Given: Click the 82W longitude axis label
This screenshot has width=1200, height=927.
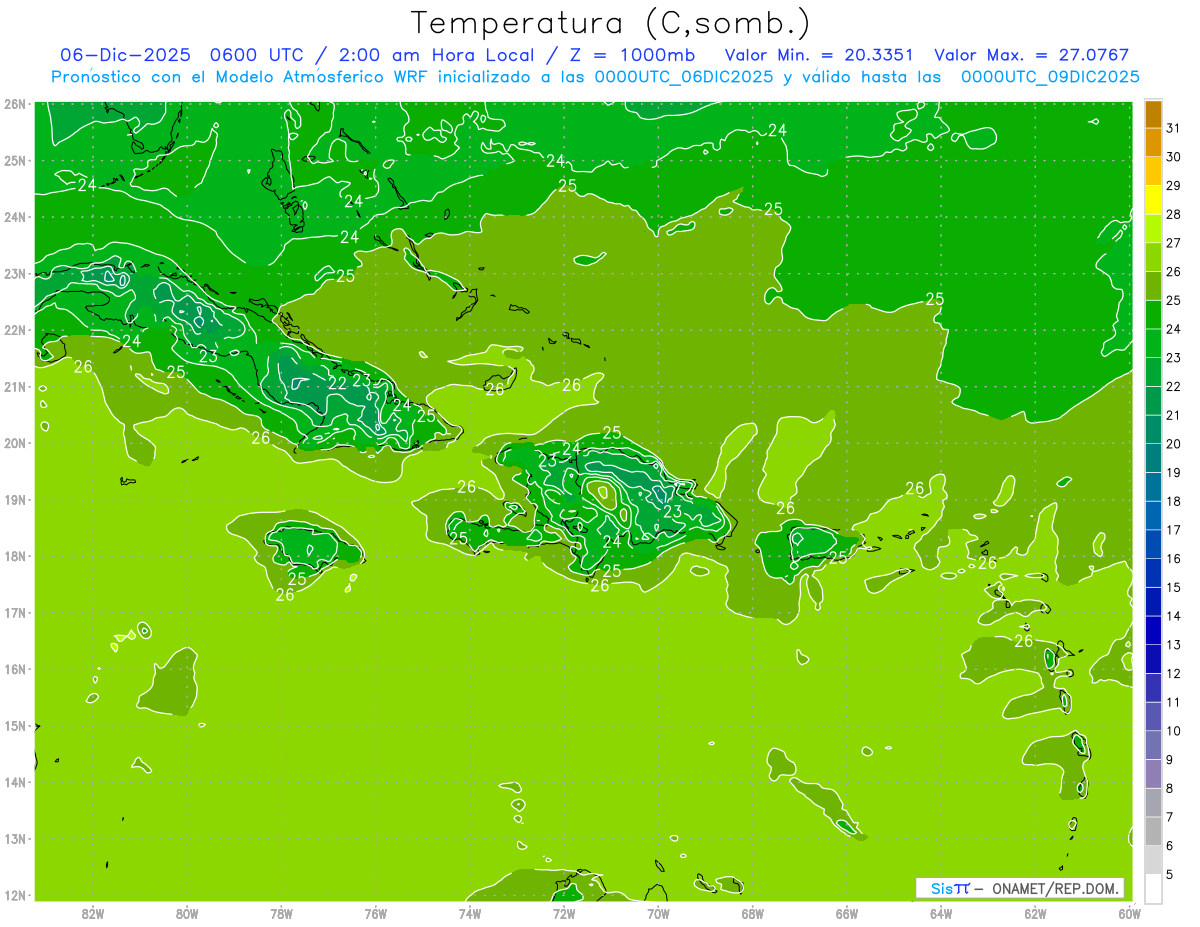Looking at the screenshot, I should tap(93, 913).
